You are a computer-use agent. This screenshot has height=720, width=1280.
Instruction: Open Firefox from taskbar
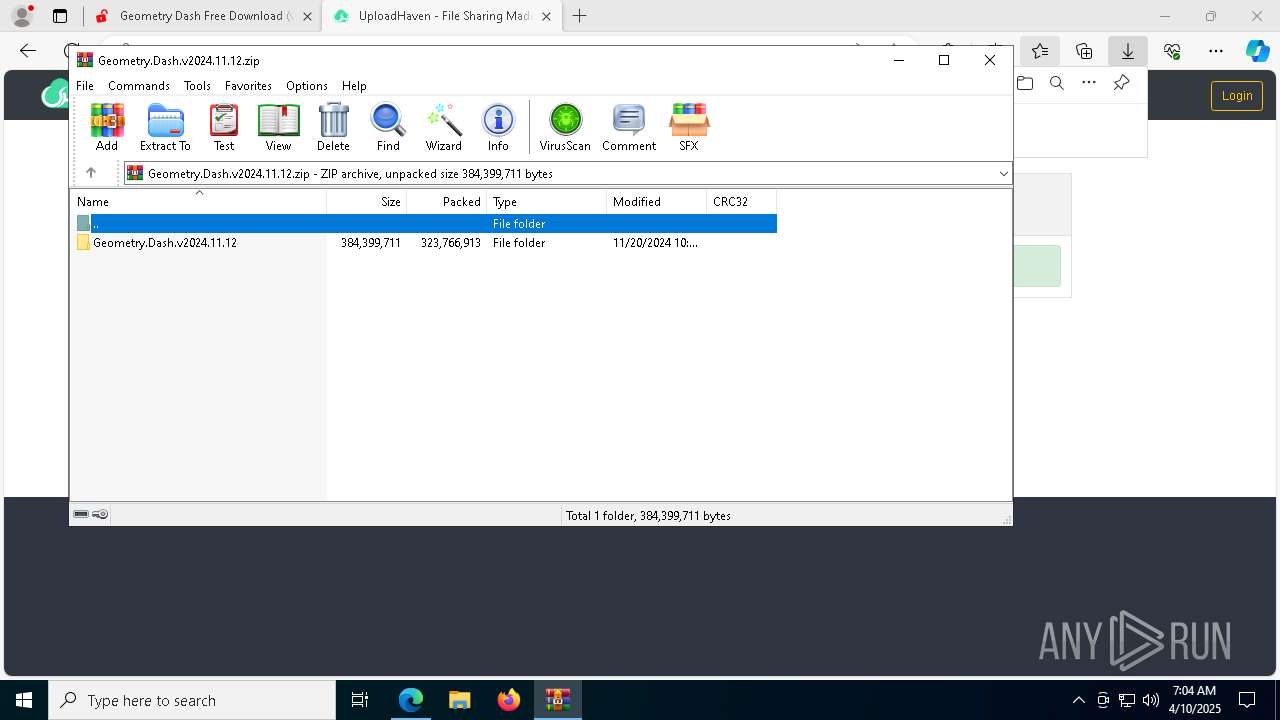[509, 700]
